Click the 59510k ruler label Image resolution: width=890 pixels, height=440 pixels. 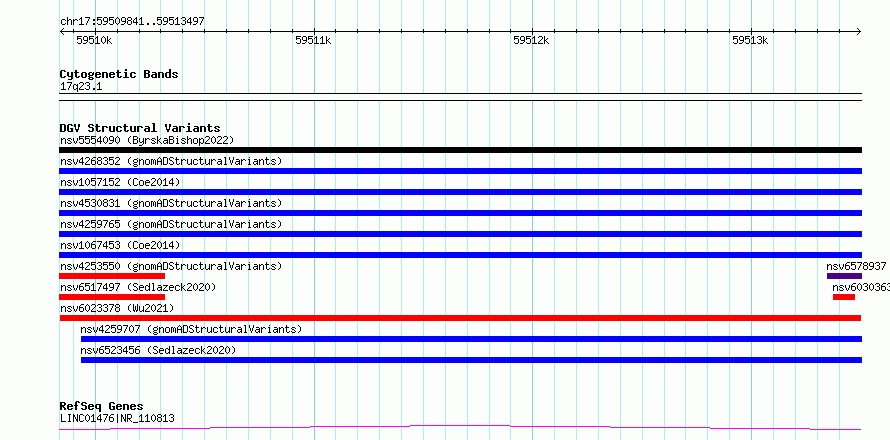point(94,40)
